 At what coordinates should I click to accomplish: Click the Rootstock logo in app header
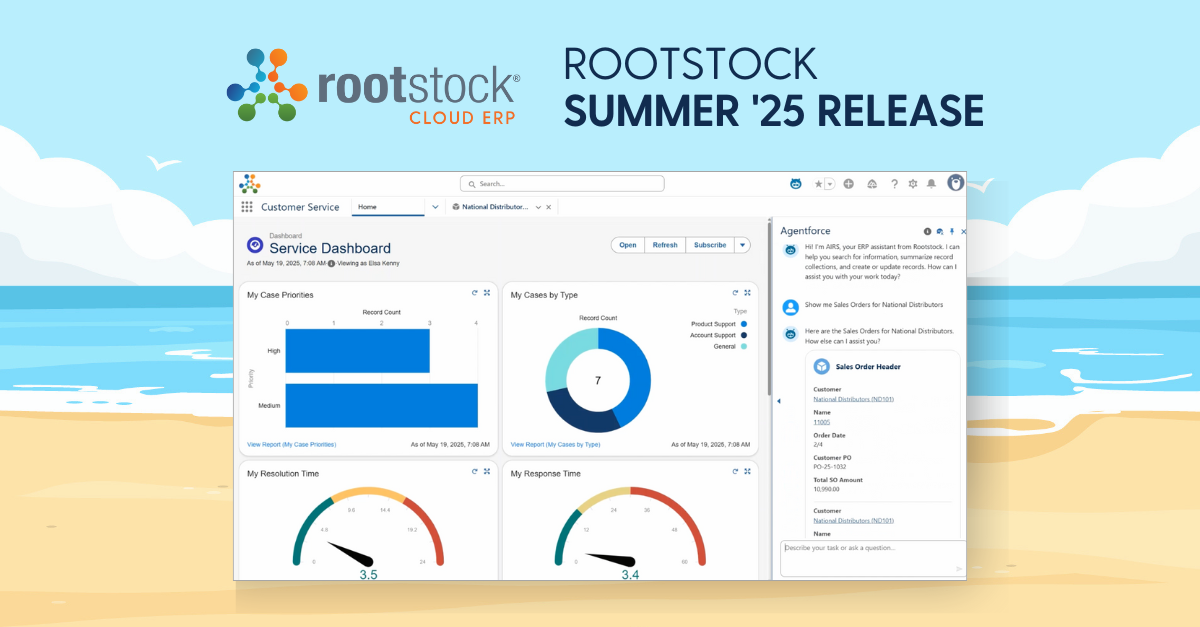point(249,183)
